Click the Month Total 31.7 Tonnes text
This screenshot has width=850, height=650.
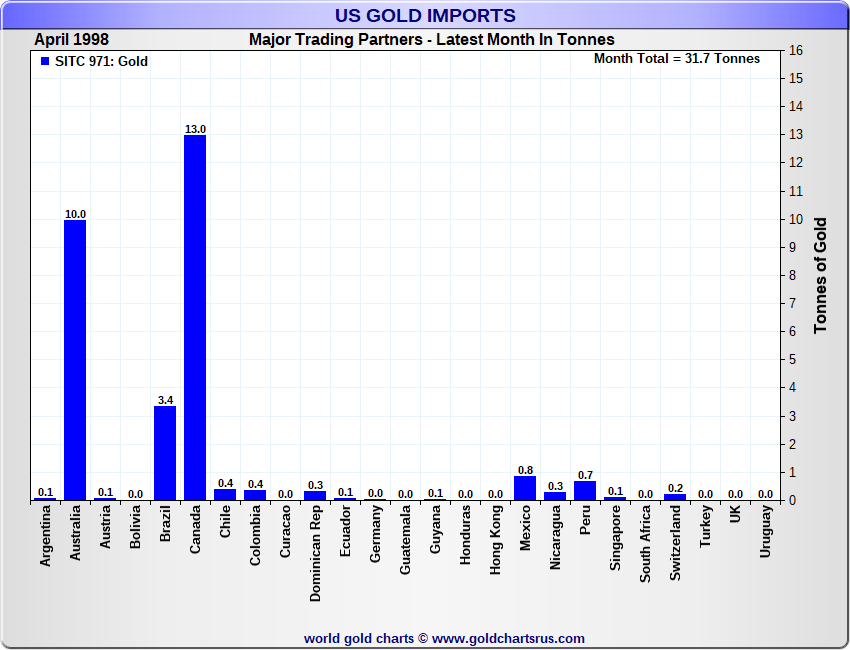(677, 58)
